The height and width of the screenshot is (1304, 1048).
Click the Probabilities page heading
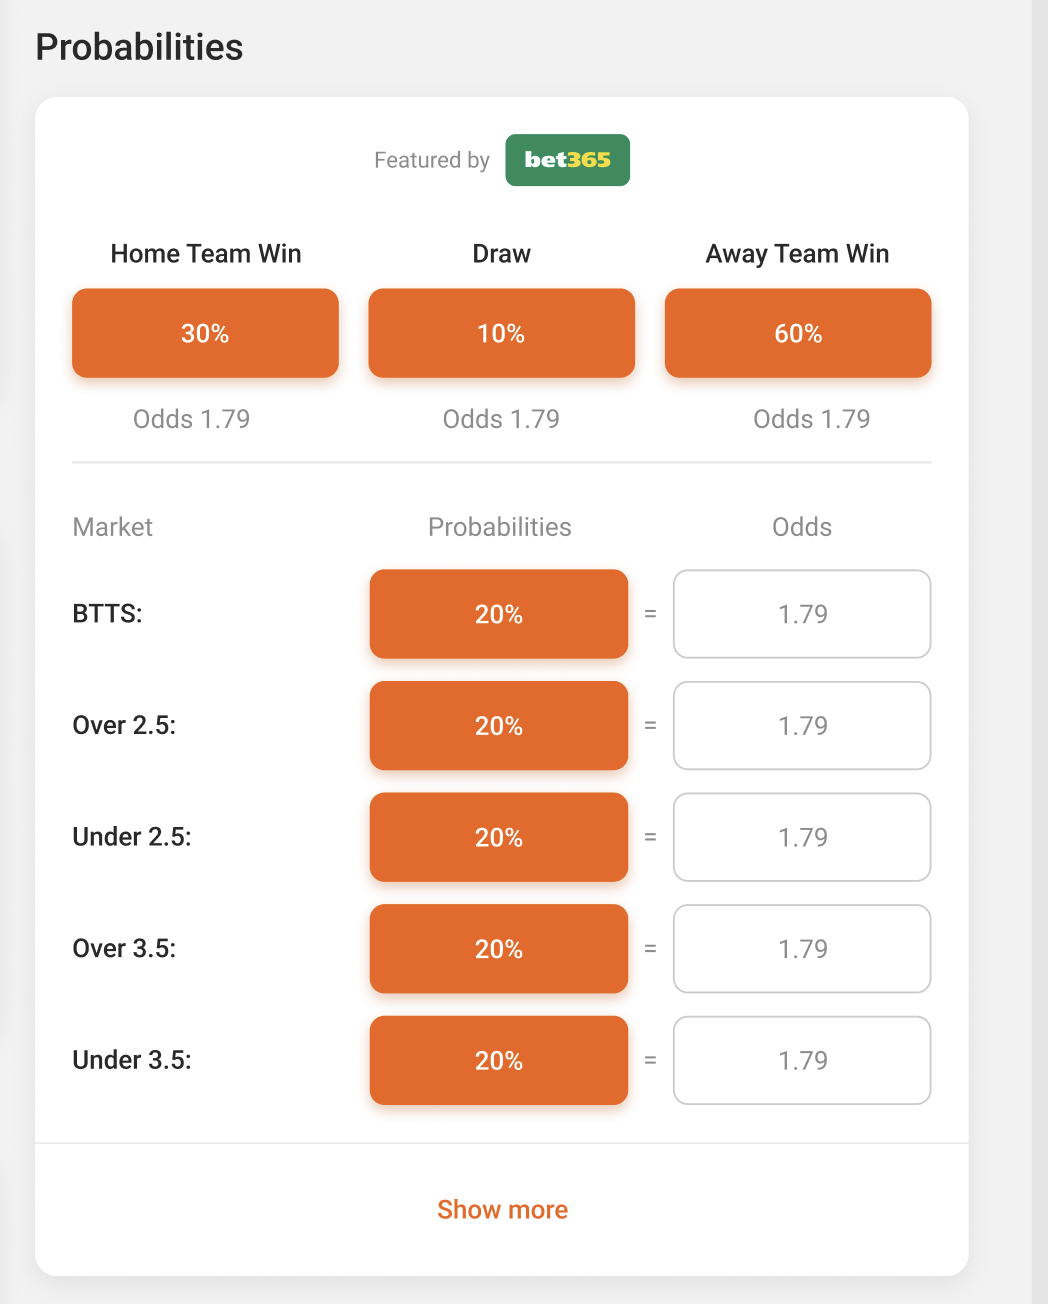[x=139, y=47]
